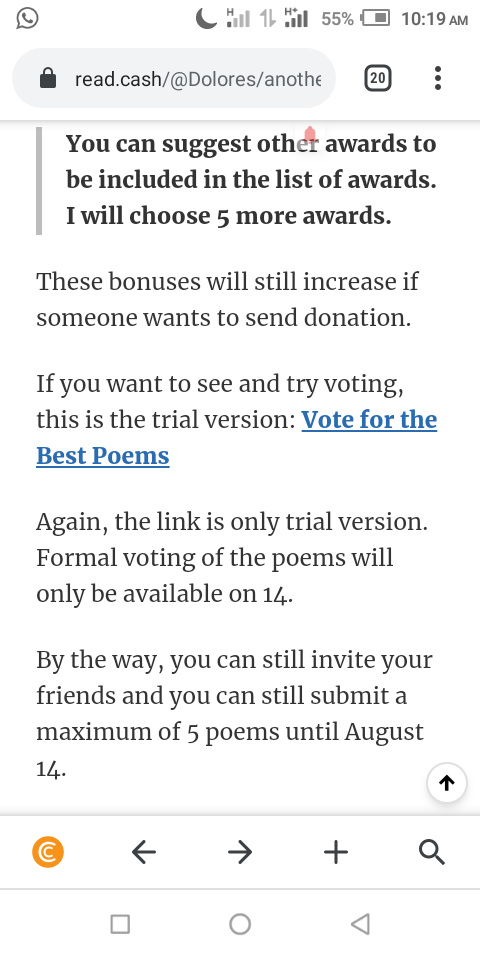Open a new tab with plus icon

pos(336,852)
